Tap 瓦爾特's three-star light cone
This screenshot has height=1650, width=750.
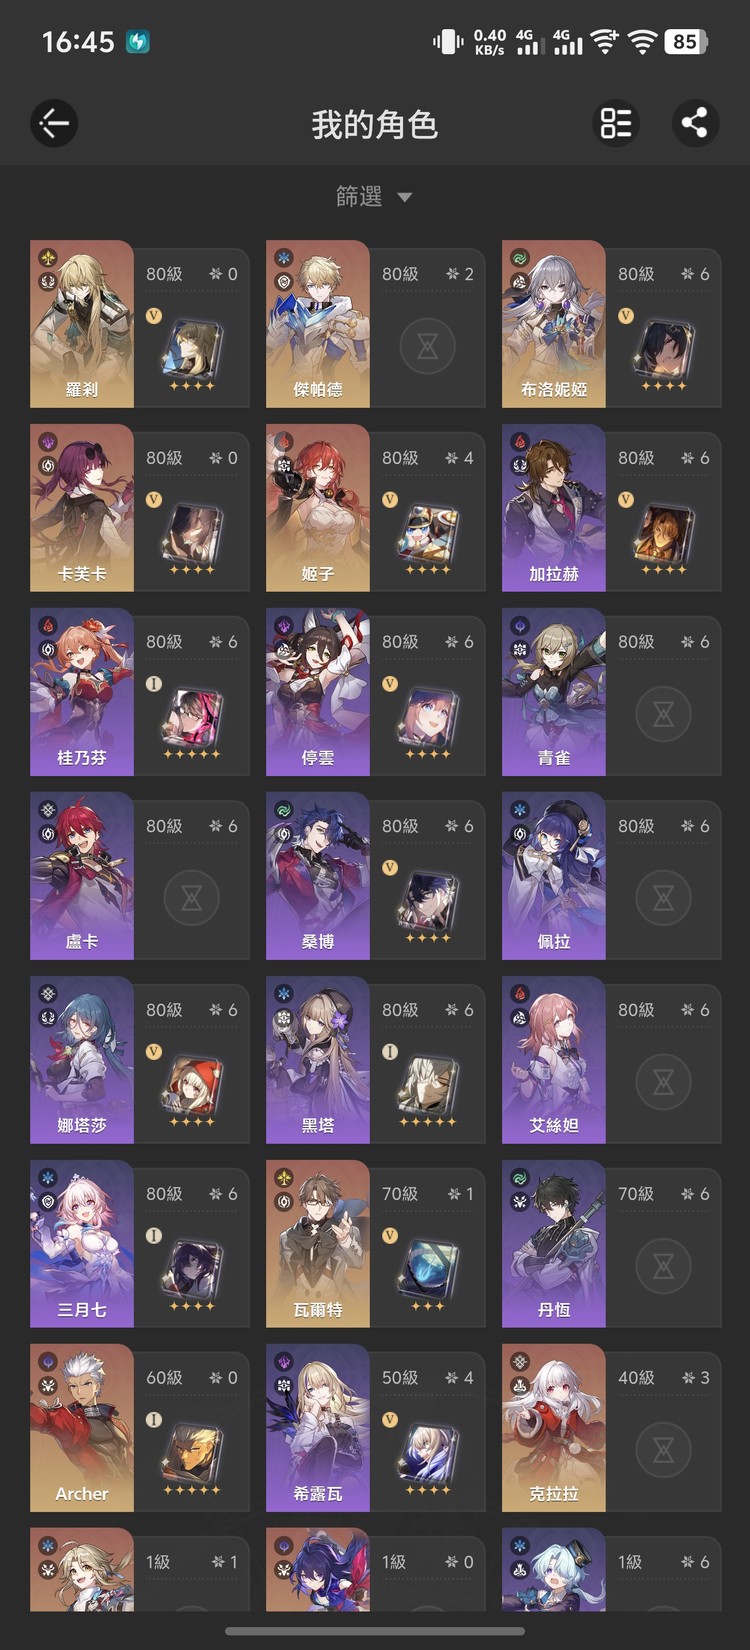(x=427, y=1269)
